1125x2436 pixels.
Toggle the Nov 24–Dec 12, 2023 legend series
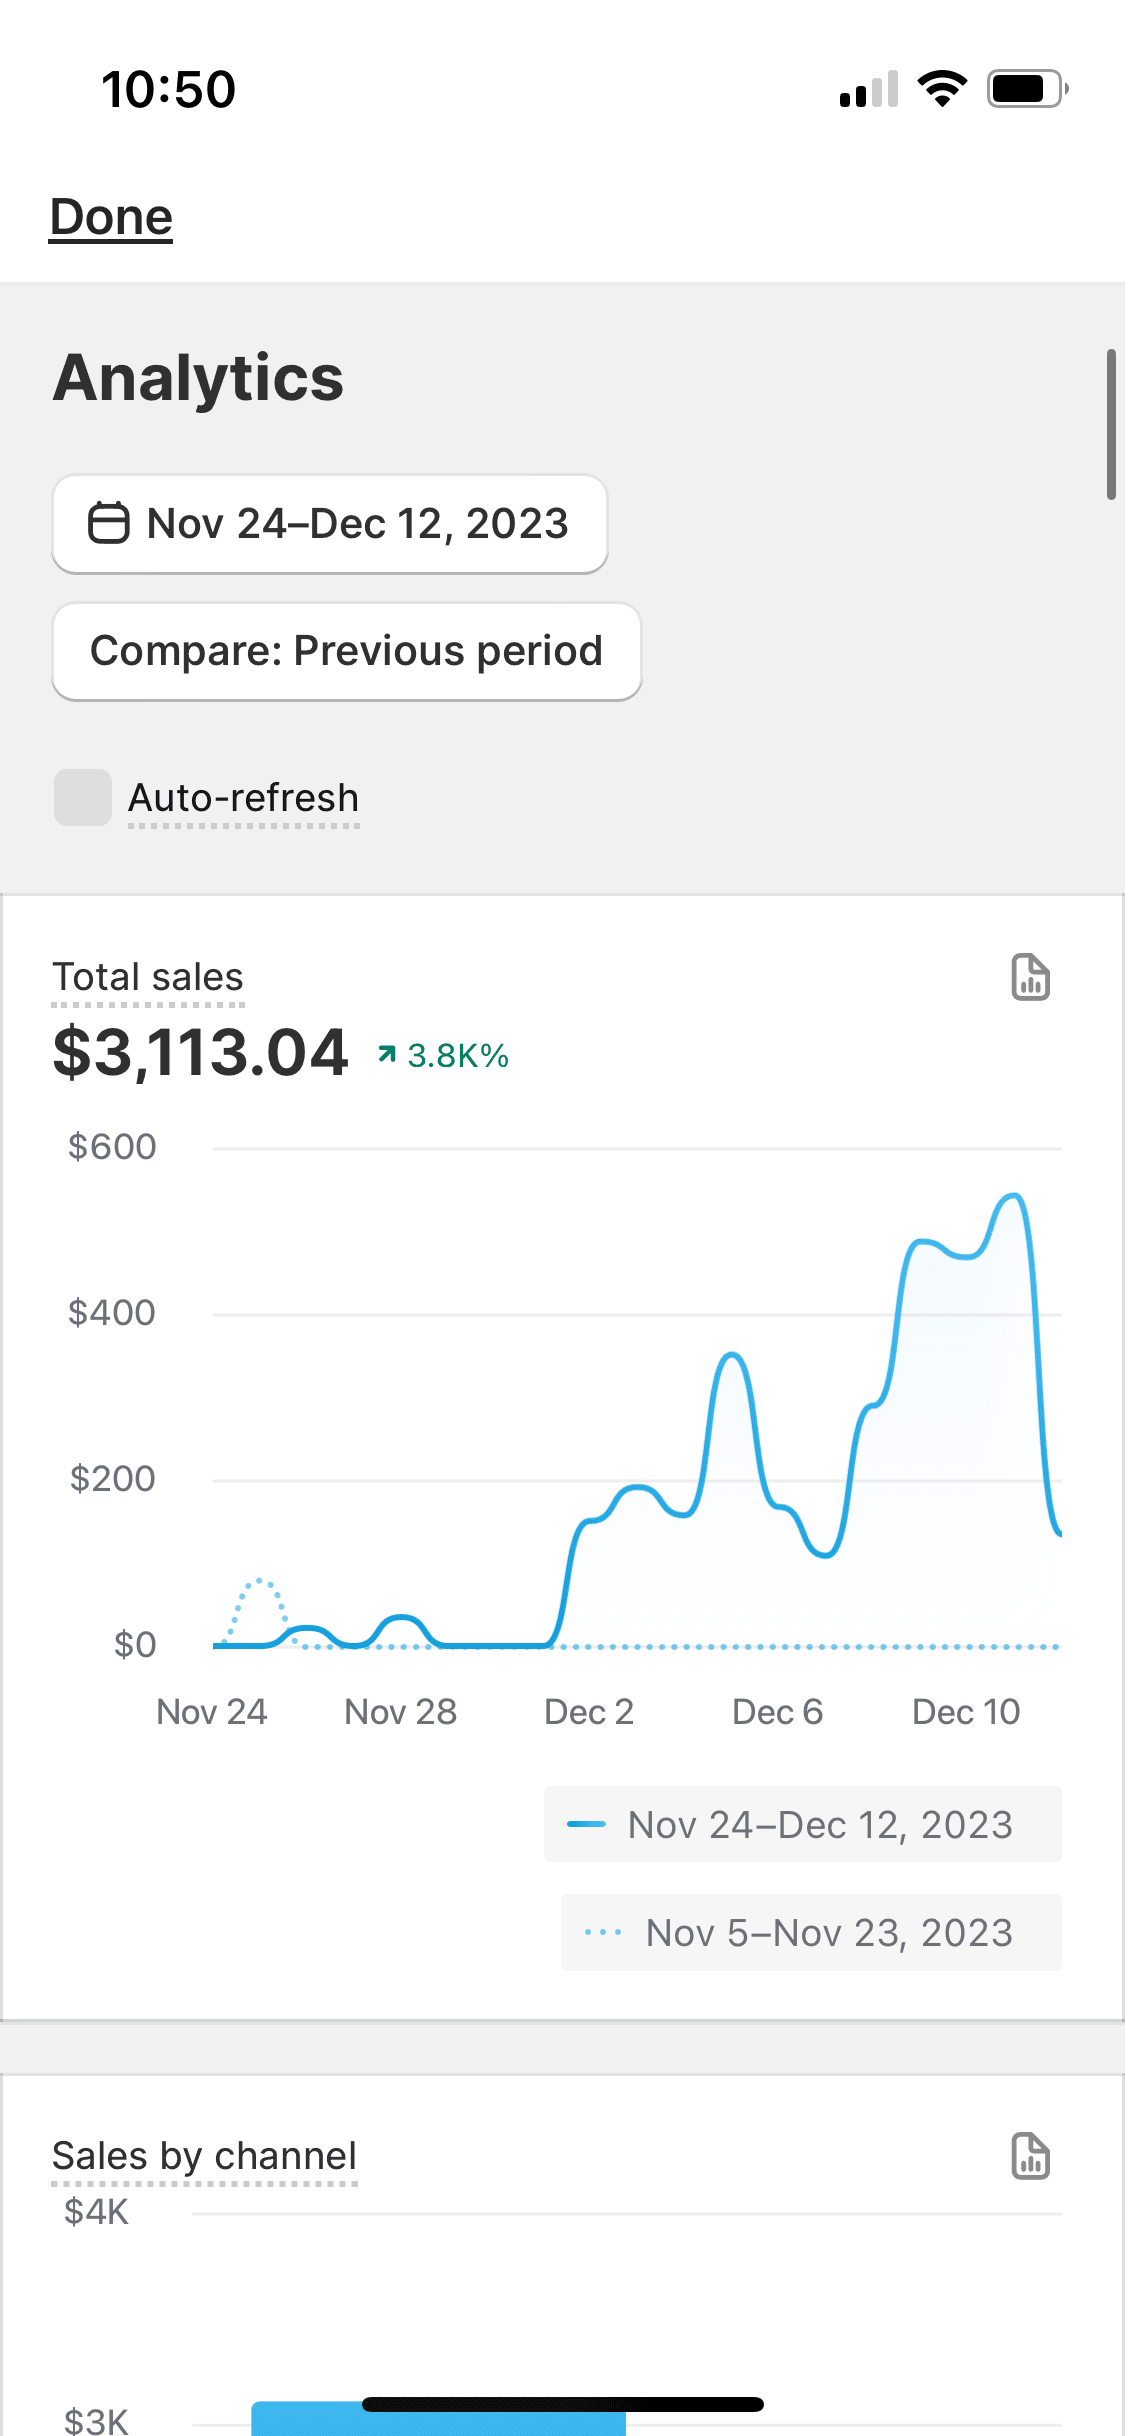click(x=802, y=1825)
